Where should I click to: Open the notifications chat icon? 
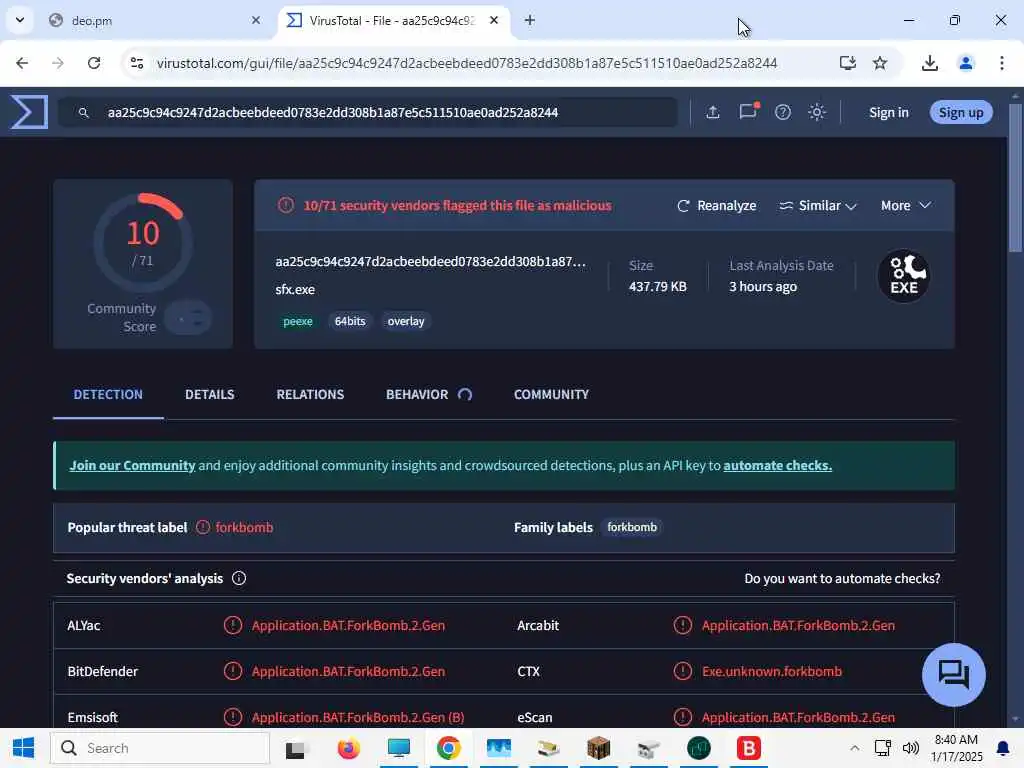(748, 112)
